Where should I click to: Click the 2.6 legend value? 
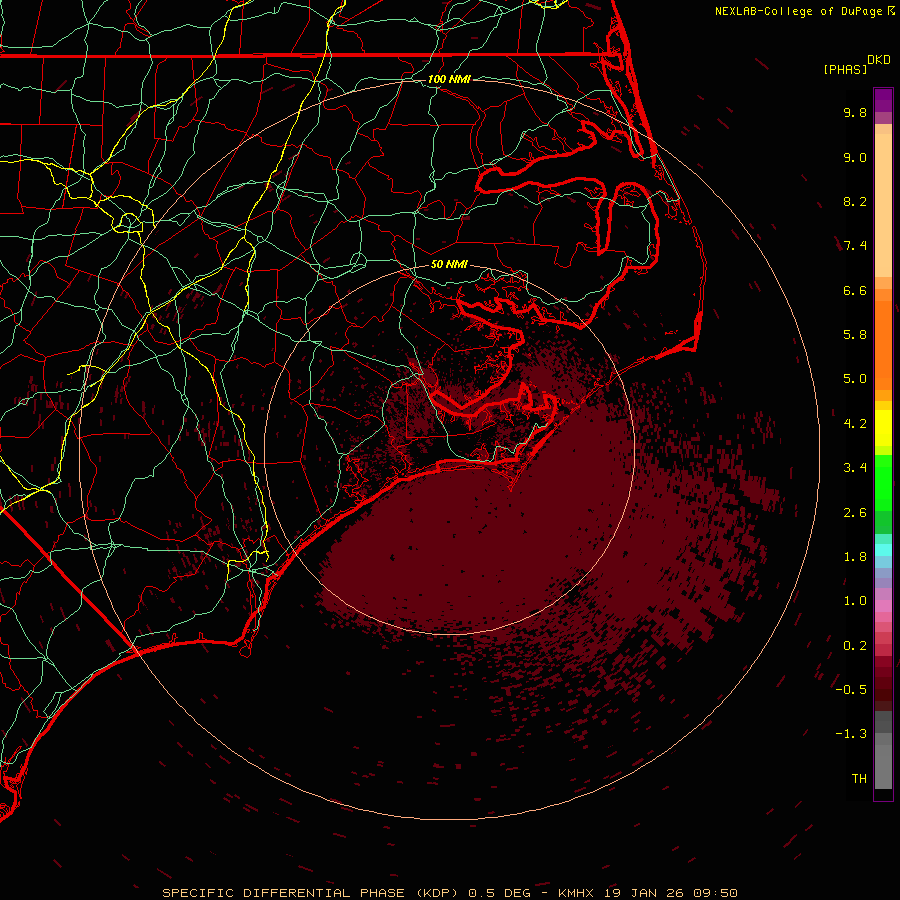855,513
